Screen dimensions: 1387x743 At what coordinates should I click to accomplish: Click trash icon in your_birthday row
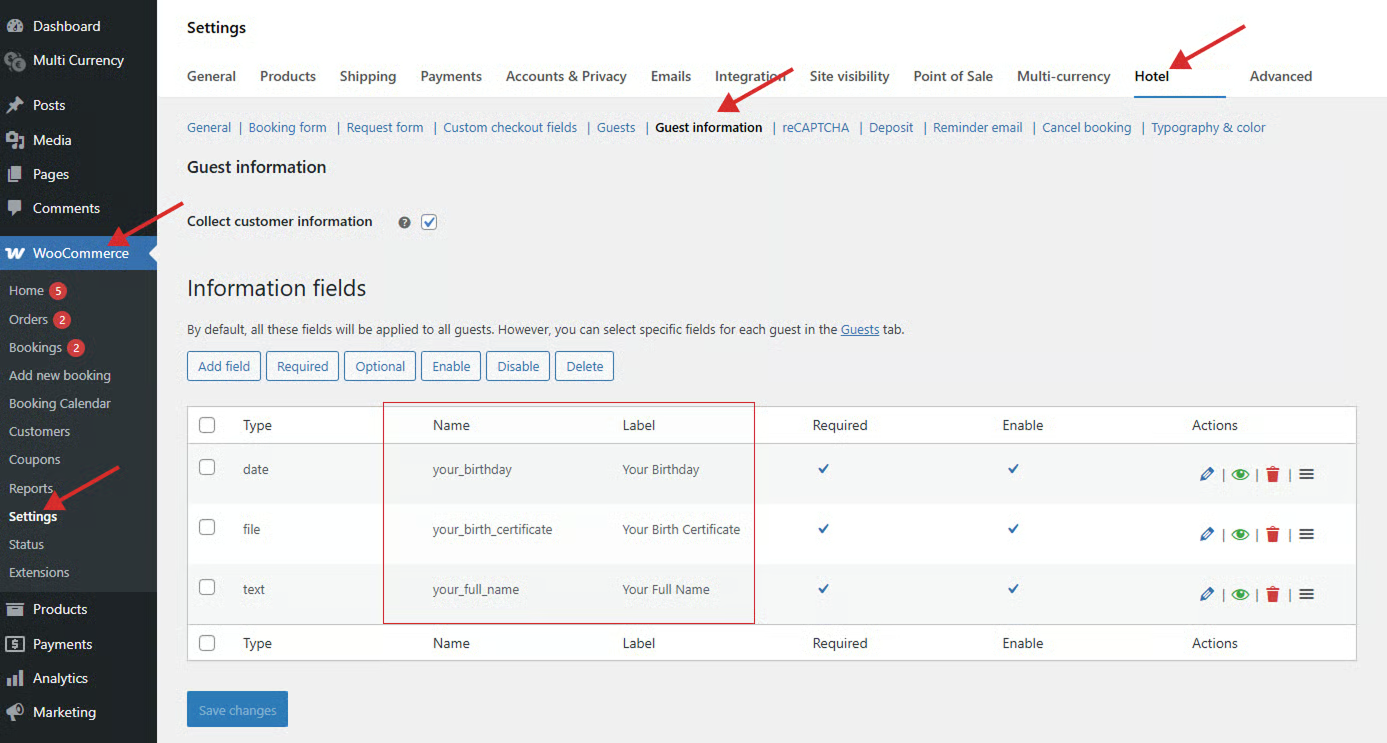[1272, 475]
